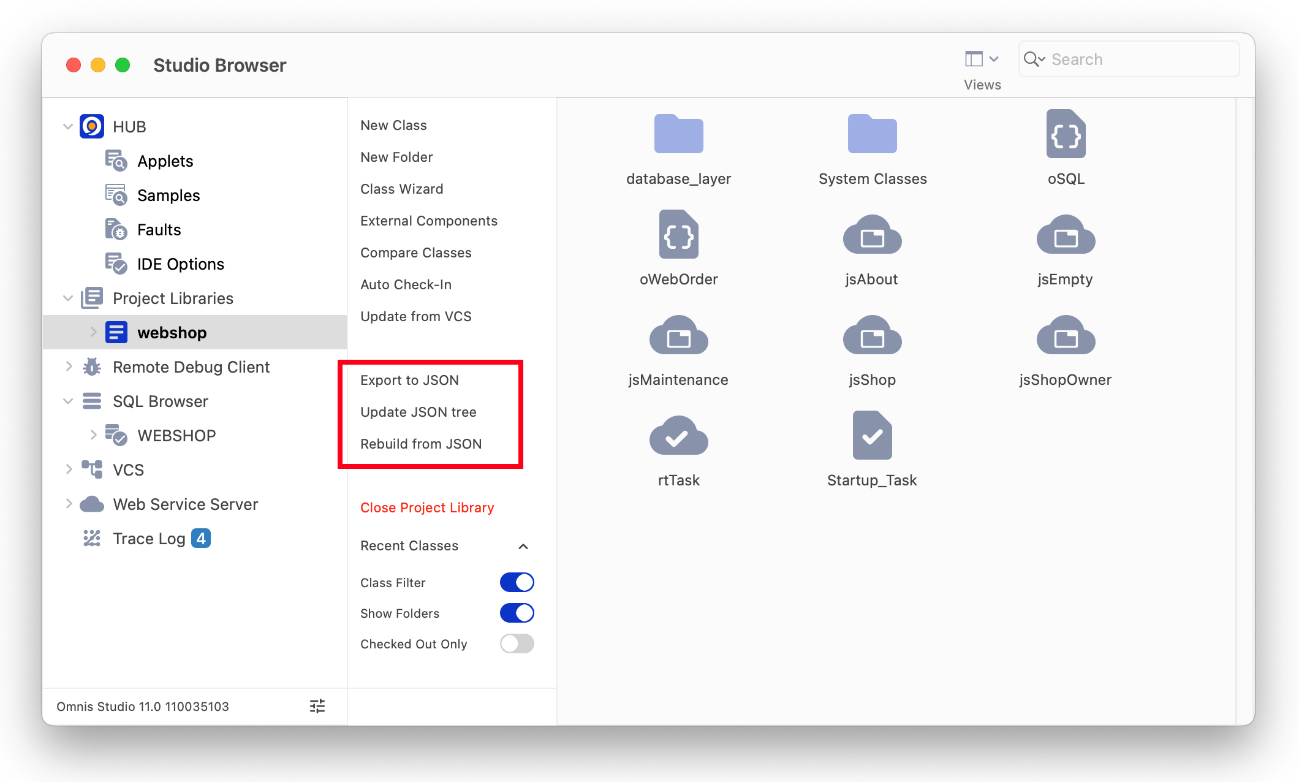Open the settings sliders icon in status bar
This screenshot has width=1299, height=782.
click(x=318, y=706)
